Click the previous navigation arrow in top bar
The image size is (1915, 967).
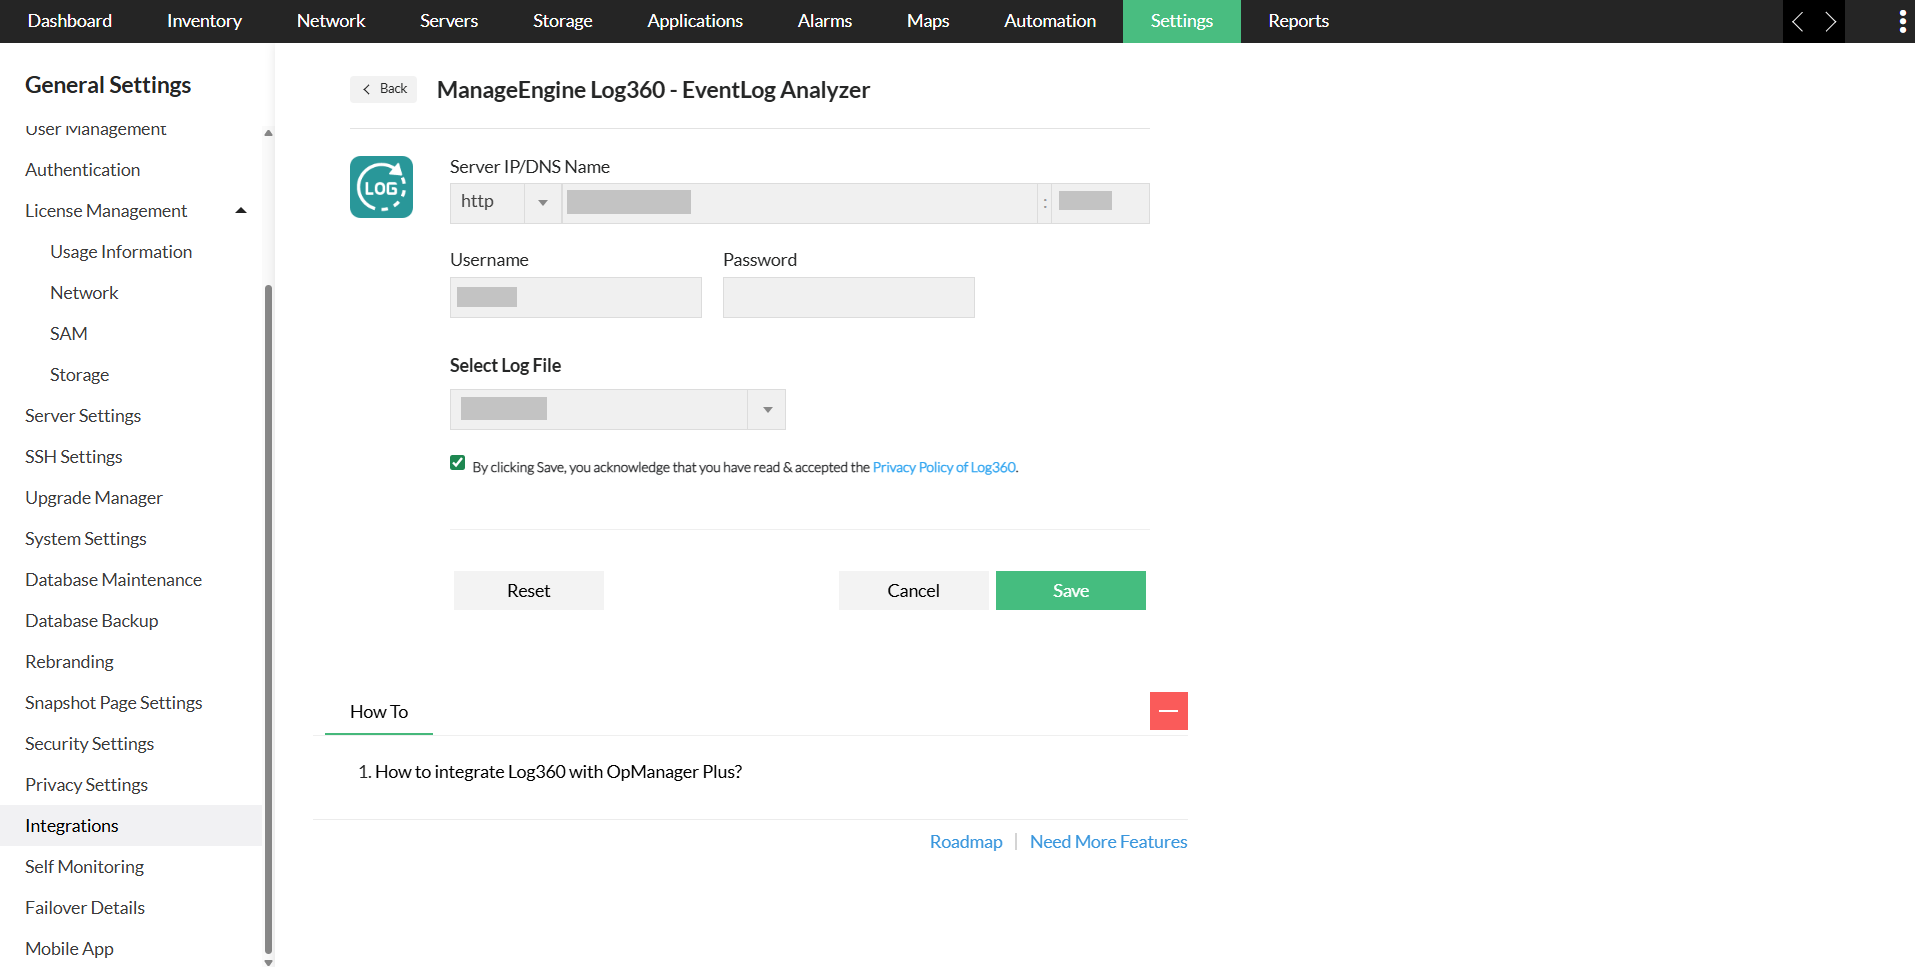(1798, 21)
